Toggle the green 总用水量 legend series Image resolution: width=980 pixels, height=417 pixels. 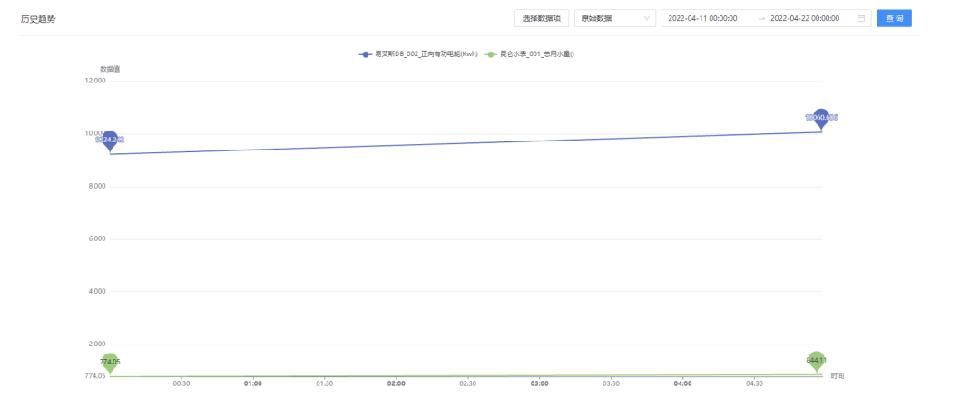(x=536, y=54)
